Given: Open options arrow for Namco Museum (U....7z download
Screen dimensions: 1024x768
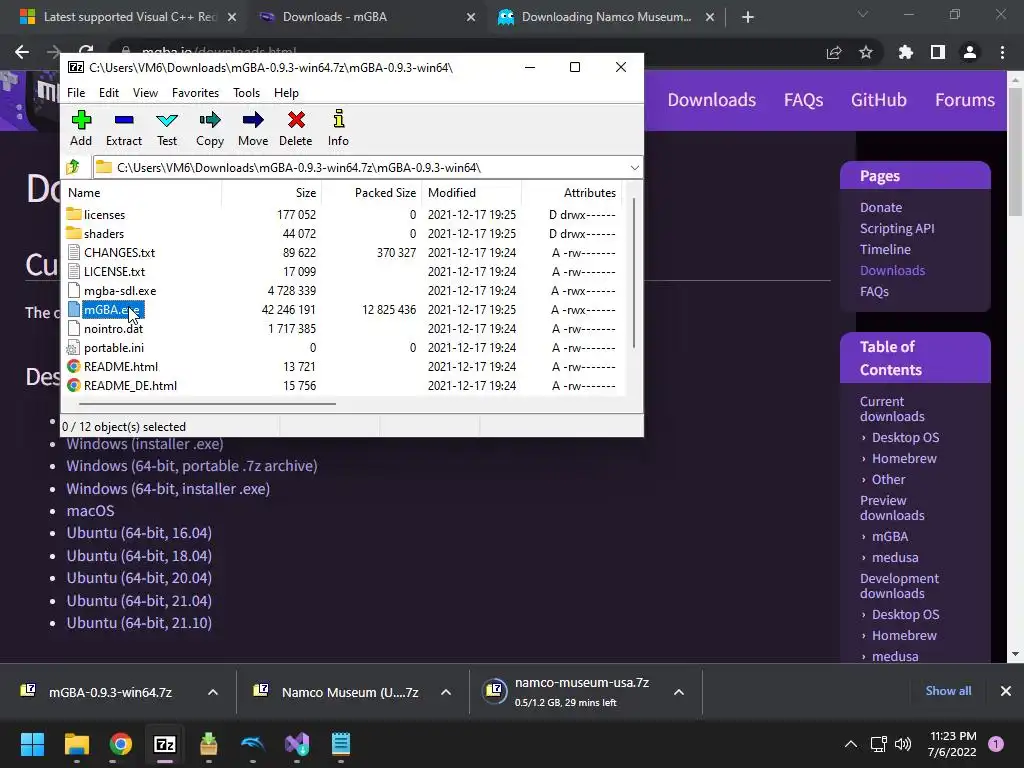Looking at the screenshot, I should 446,692.
